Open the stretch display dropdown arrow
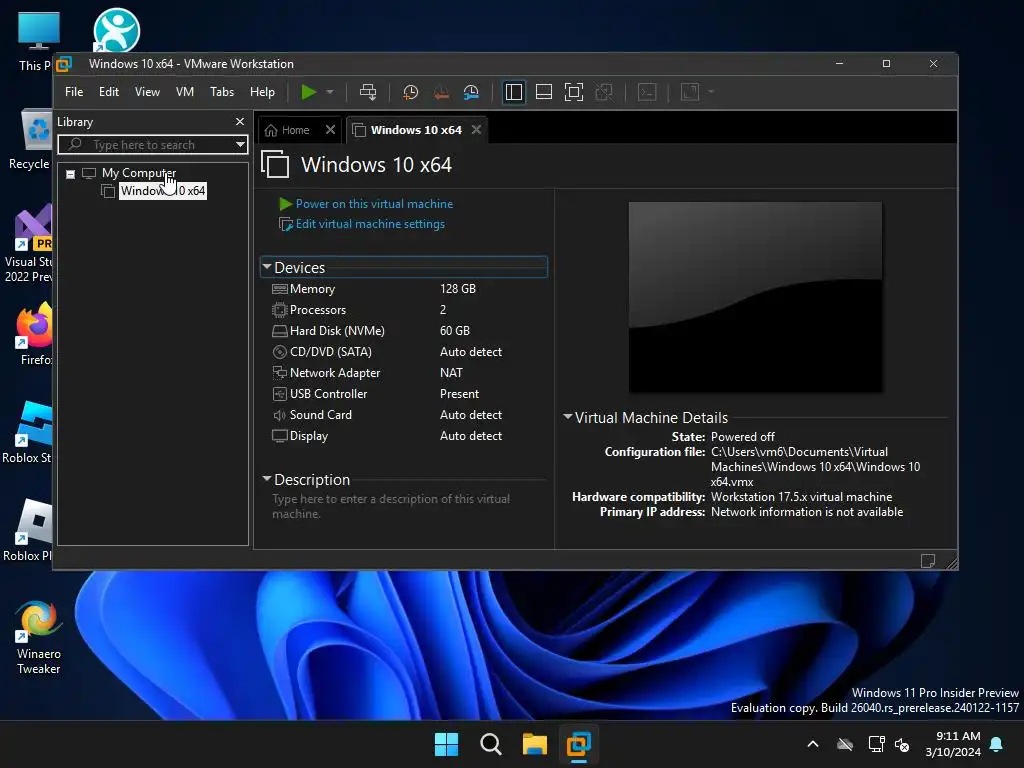Screen dimensions: 1024x768 pyautogui.click(x=711, y=92)
